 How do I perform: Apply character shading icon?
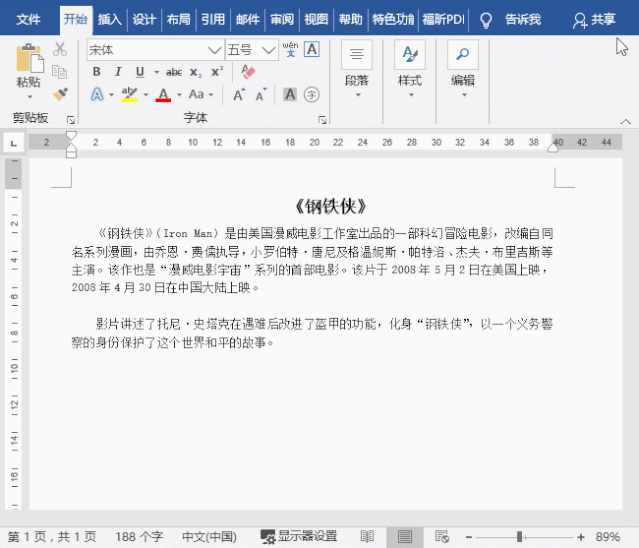pyautogui.click(x=290, y=95)
